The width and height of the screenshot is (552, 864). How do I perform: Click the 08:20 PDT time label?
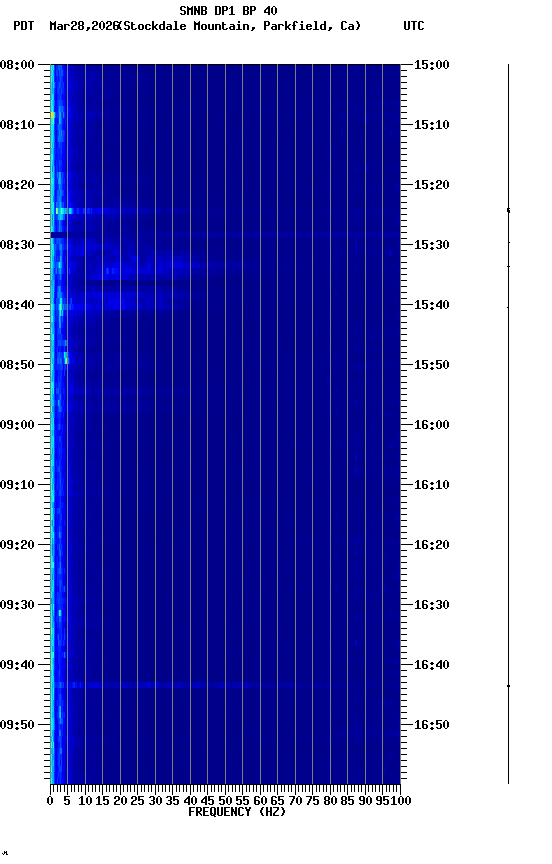tap(17, 185)
